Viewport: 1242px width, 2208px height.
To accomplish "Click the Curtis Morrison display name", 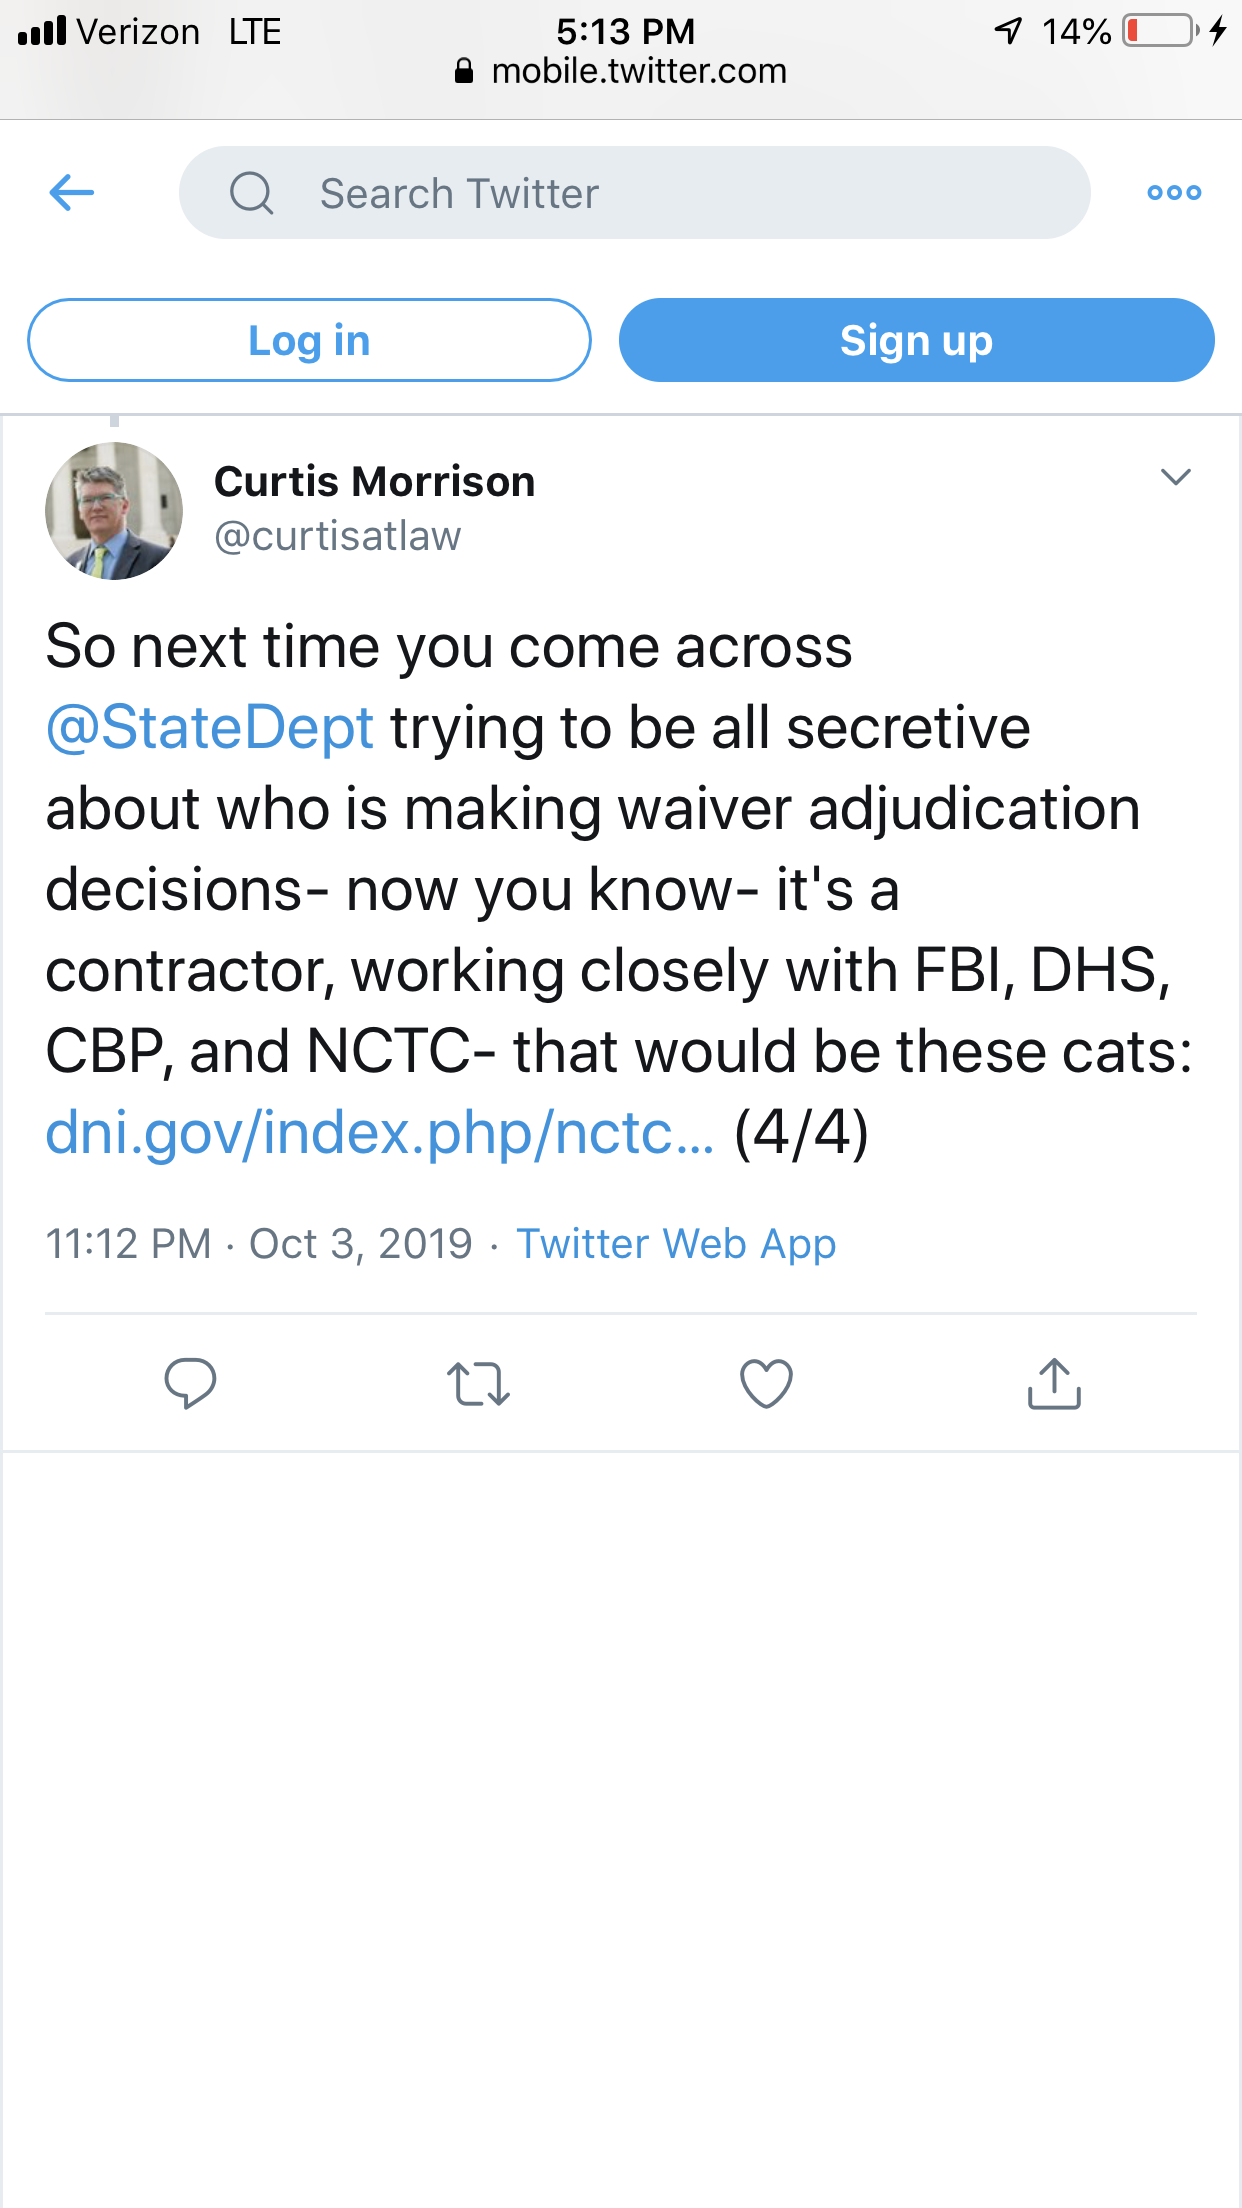I will tap(375, 481).
